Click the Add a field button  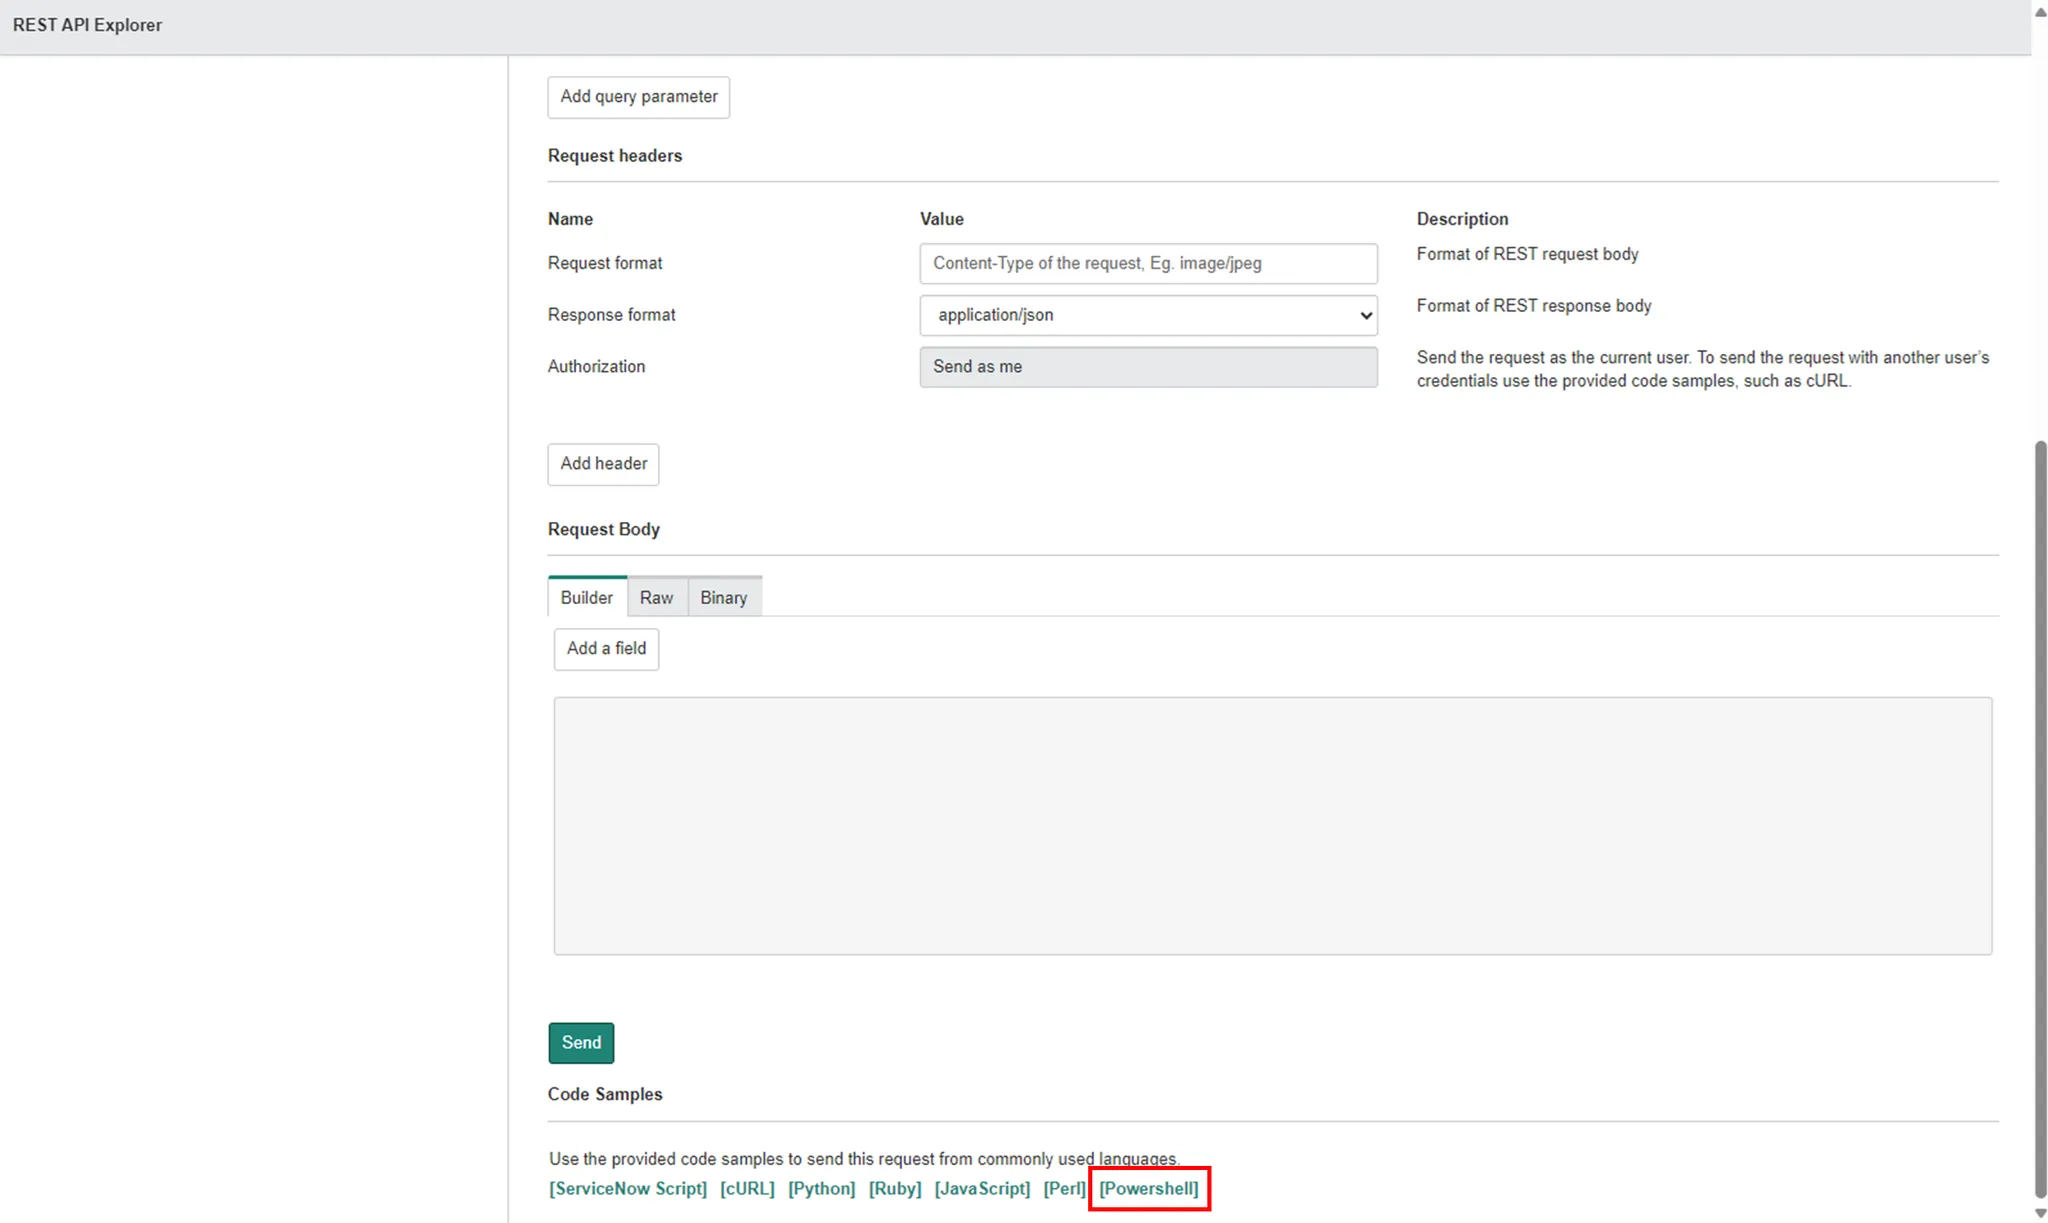[x=606, y=649]
